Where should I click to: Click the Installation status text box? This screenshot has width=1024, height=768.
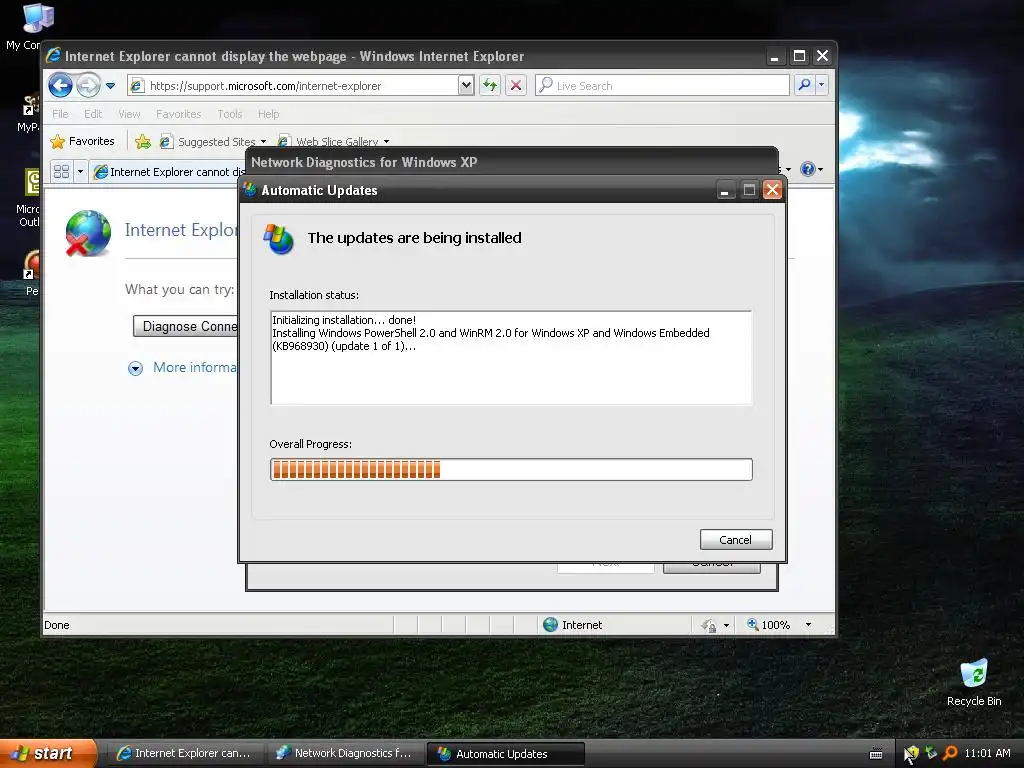pyautogui.click(x=511, y=357)
